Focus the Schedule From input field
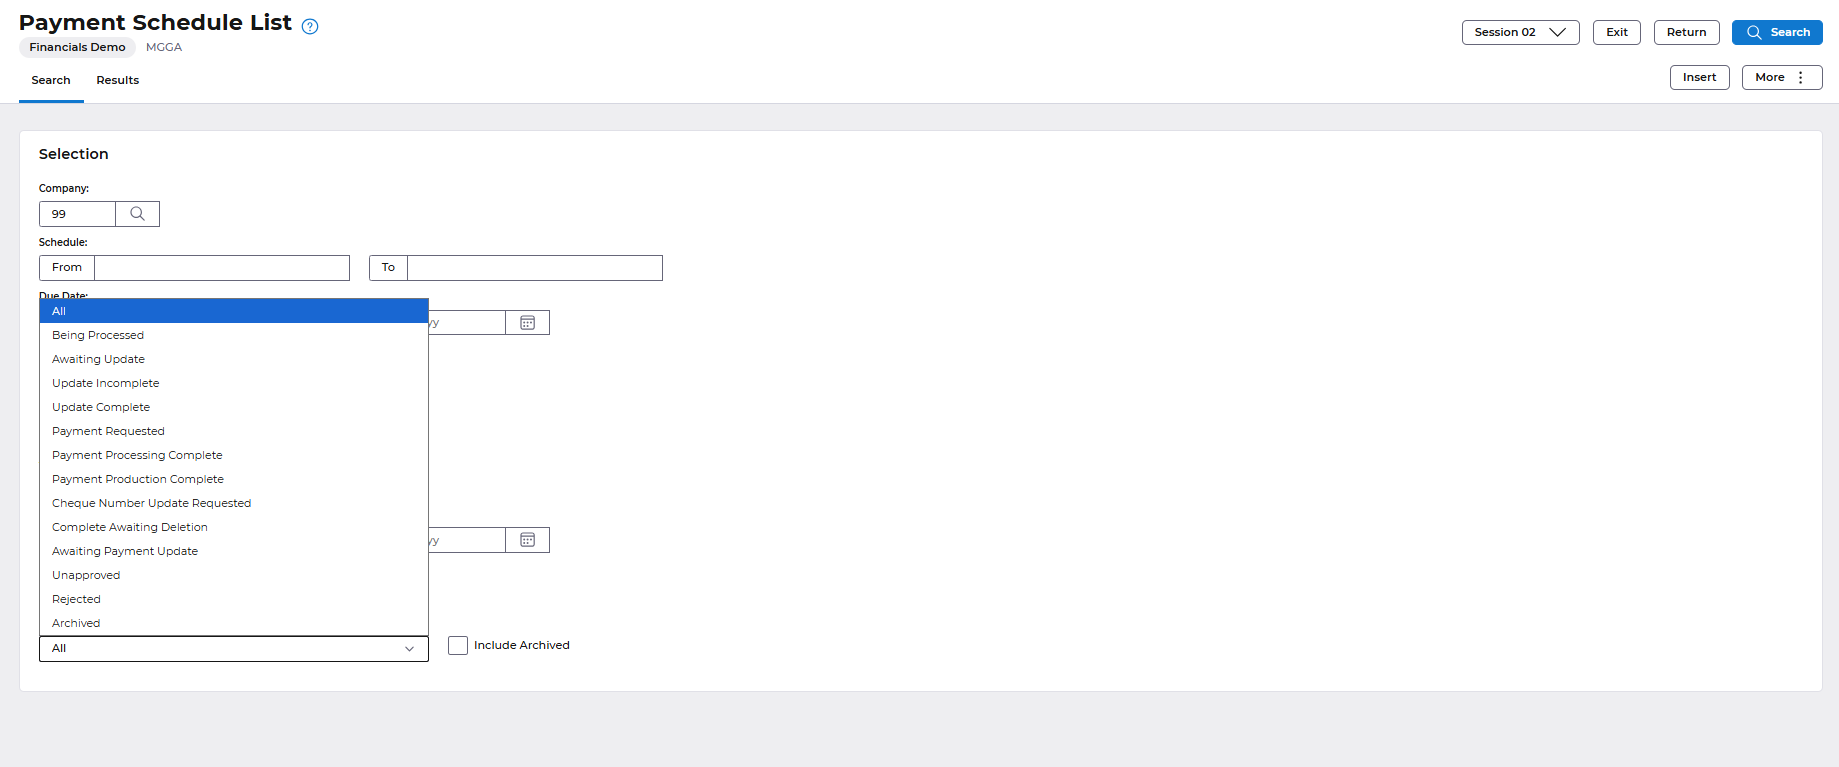 [x=221, y=268]
